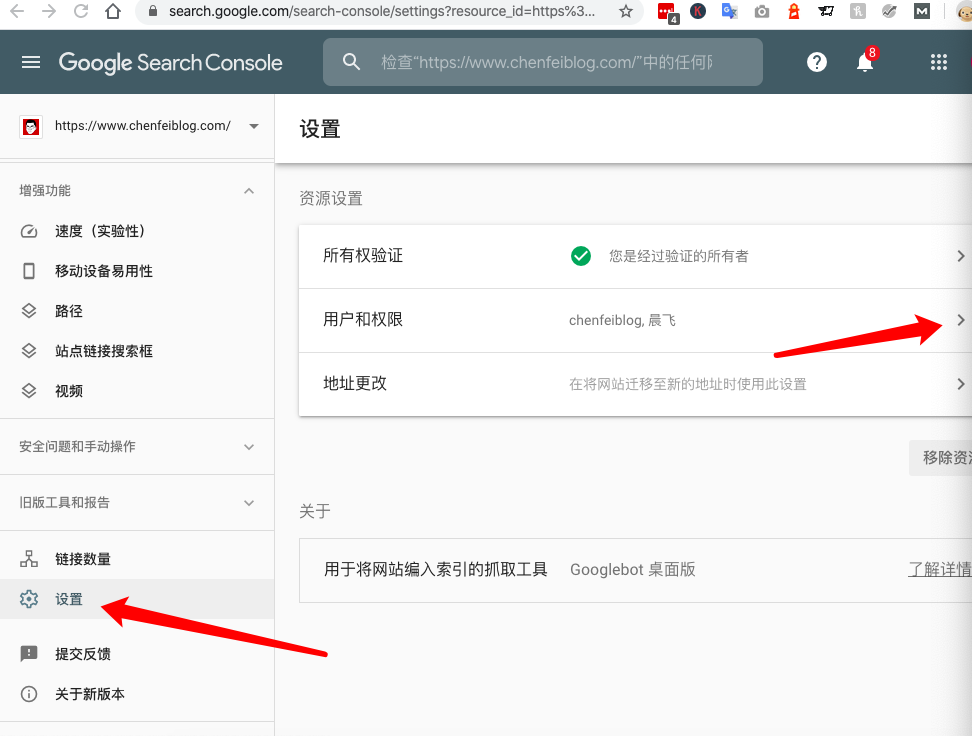Click the browser forward arrow
This screenshot has width=972, height=736.
pyautogui.click(x=49, y=11)
